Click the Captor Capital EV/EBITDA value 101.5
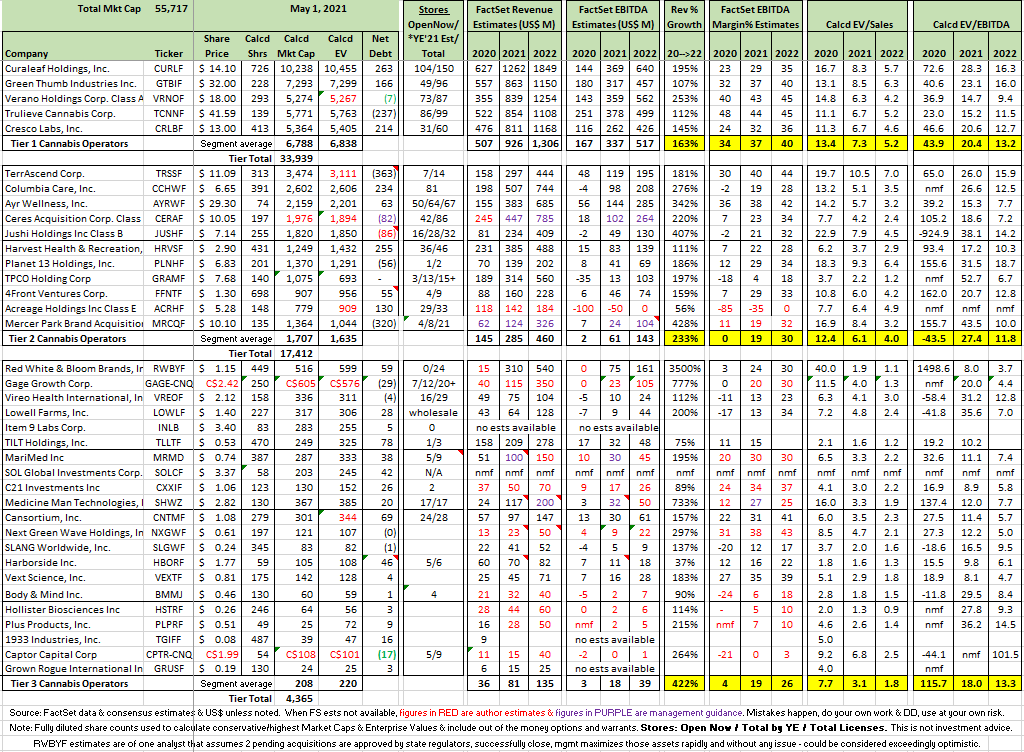Viewport: 1024px width, 752px height. coord(1004,654)
